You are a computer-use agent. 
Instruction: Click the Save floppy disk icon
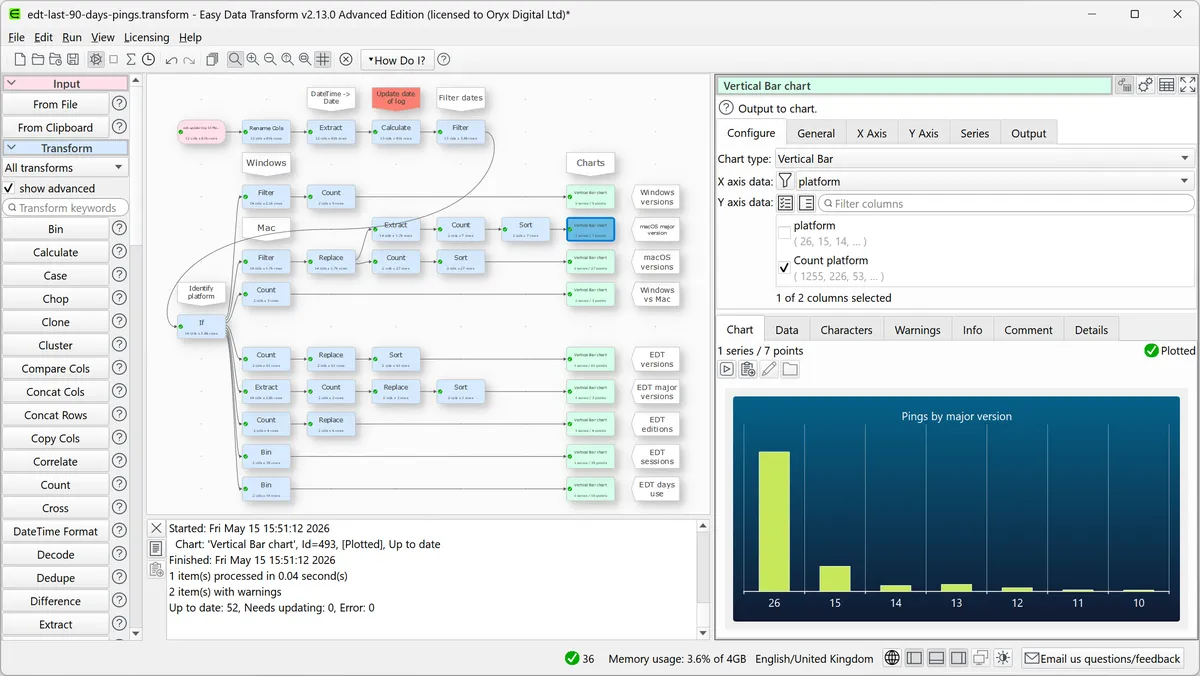coord(72,60)
